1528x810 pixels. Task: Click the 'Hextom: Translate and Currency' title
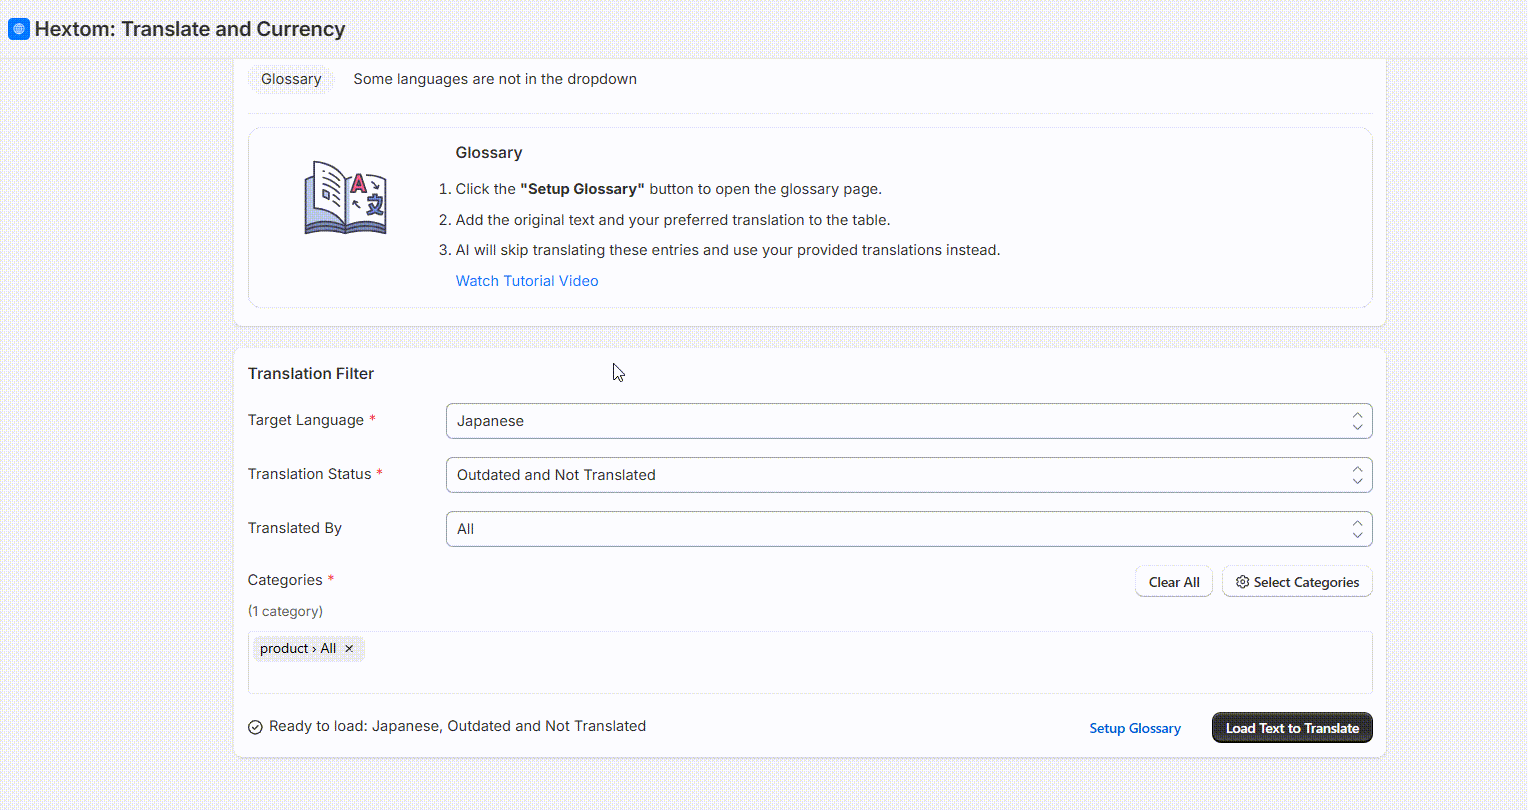pyautogui.click(x=190, y=29)
